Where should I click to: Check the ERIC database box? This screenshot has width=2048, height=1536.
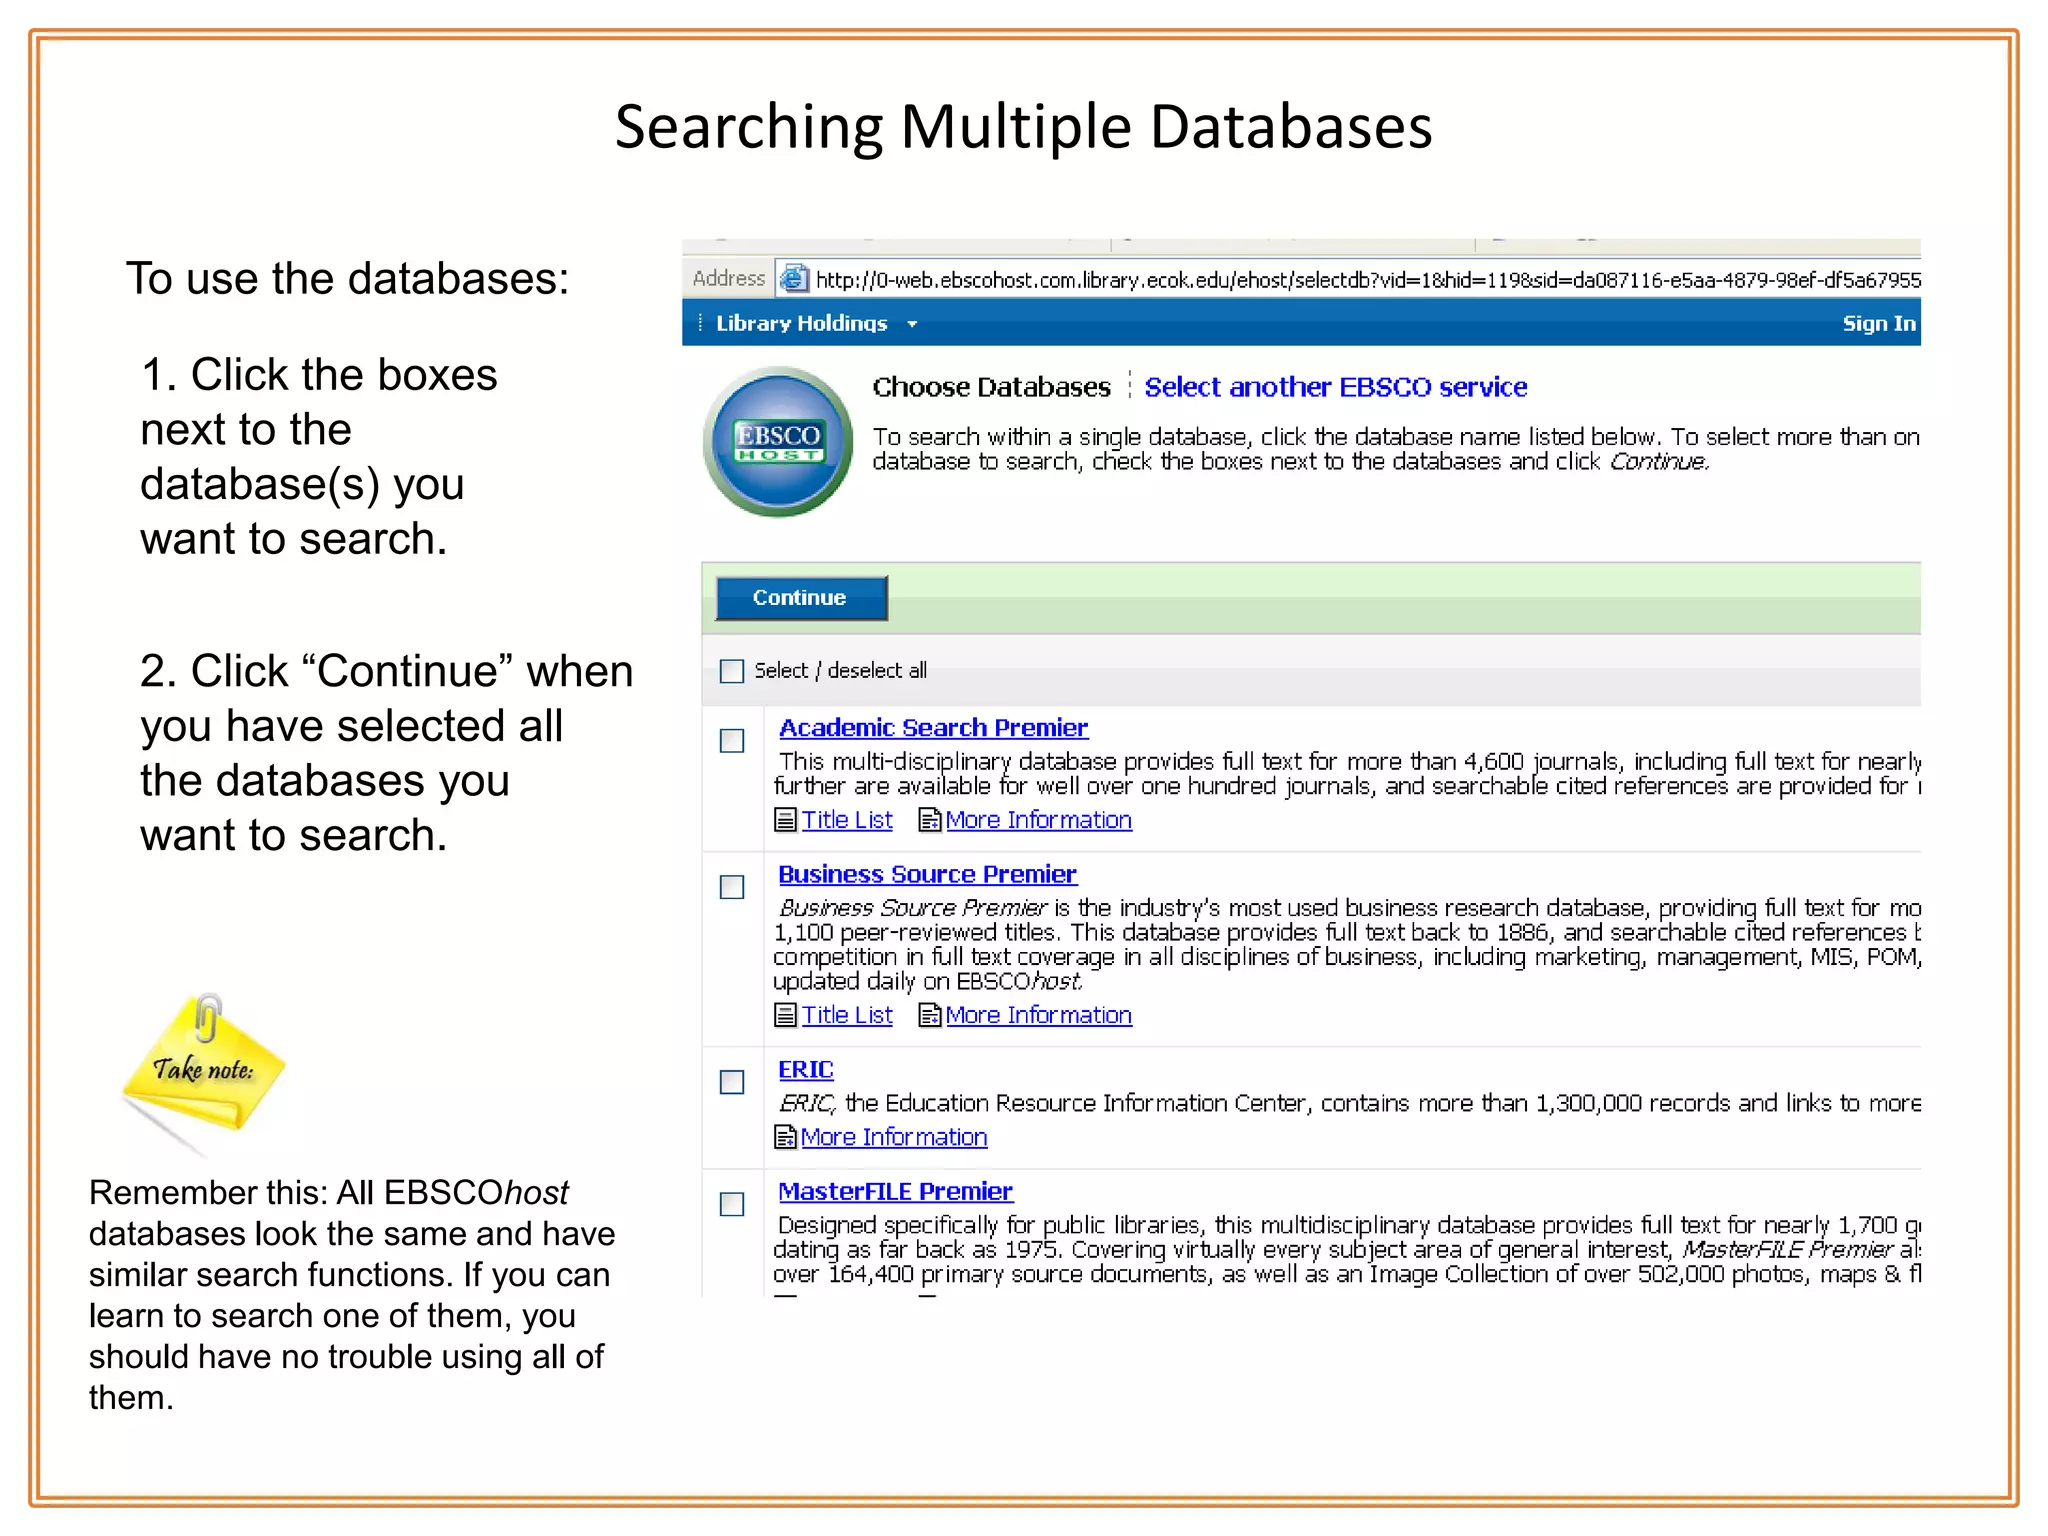tap(732, 1082)
